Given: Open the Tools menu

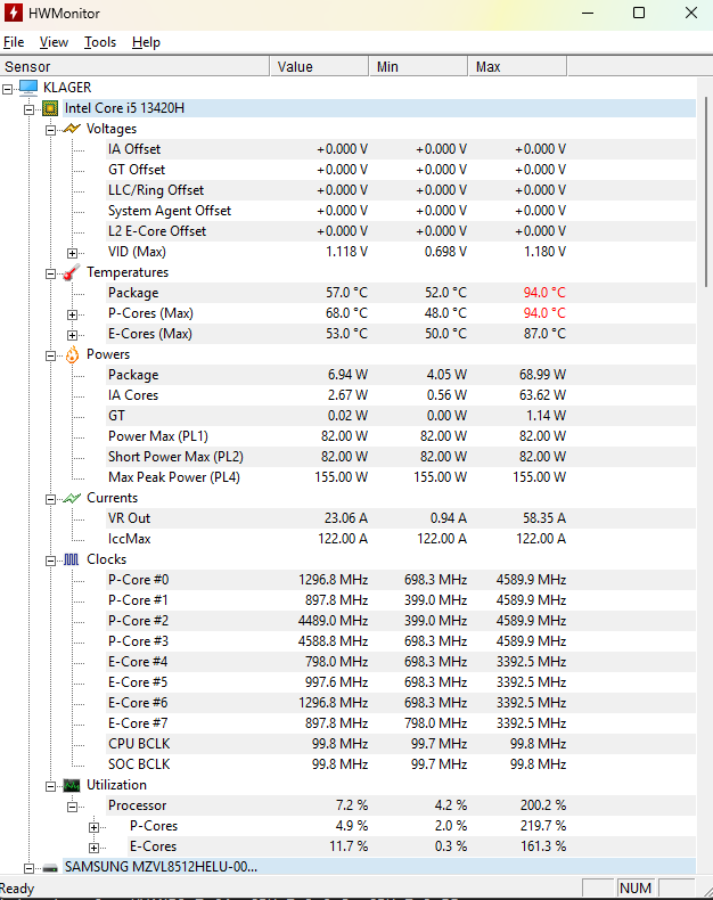Looking at the screenshot, I should (x=100, y=42).
